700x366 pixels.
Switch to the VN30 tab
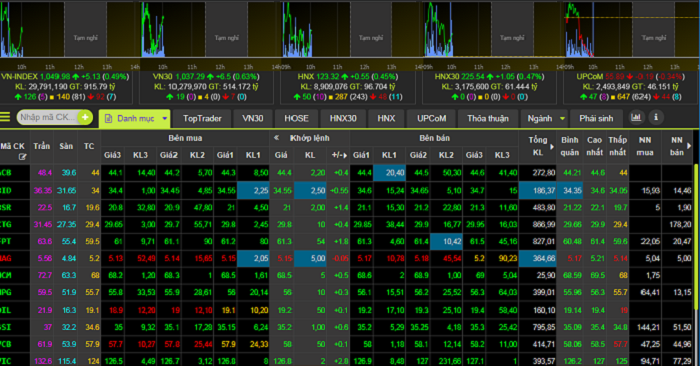[252, 119]
